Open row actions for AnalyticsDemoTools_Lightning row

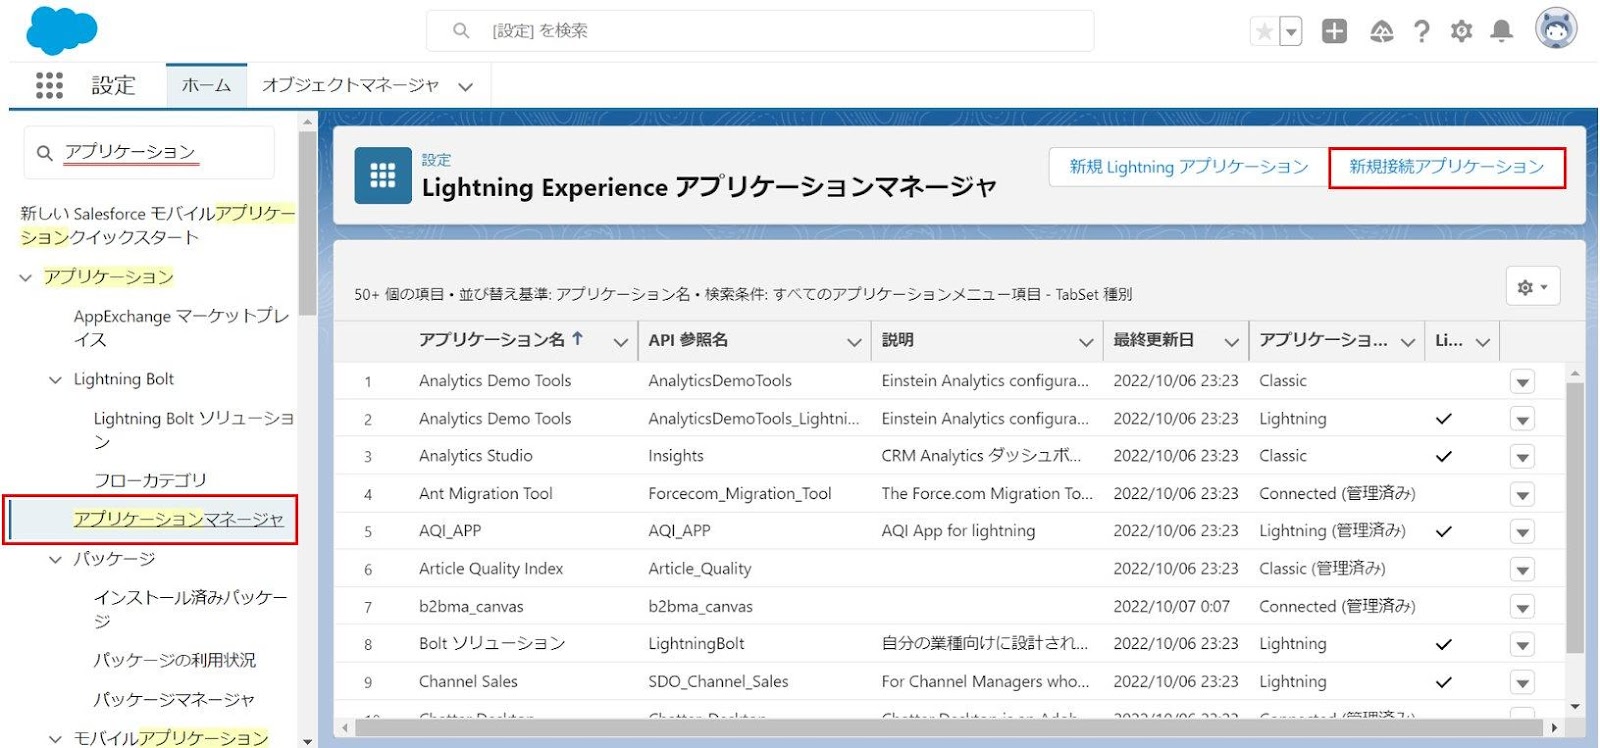(1522, 420)
